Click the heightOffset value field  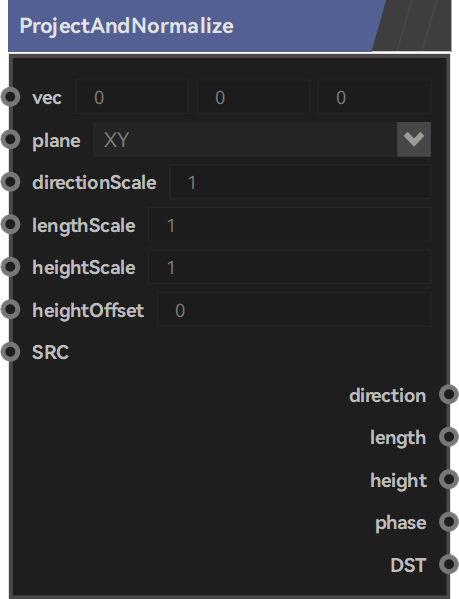tap(294, 309)
